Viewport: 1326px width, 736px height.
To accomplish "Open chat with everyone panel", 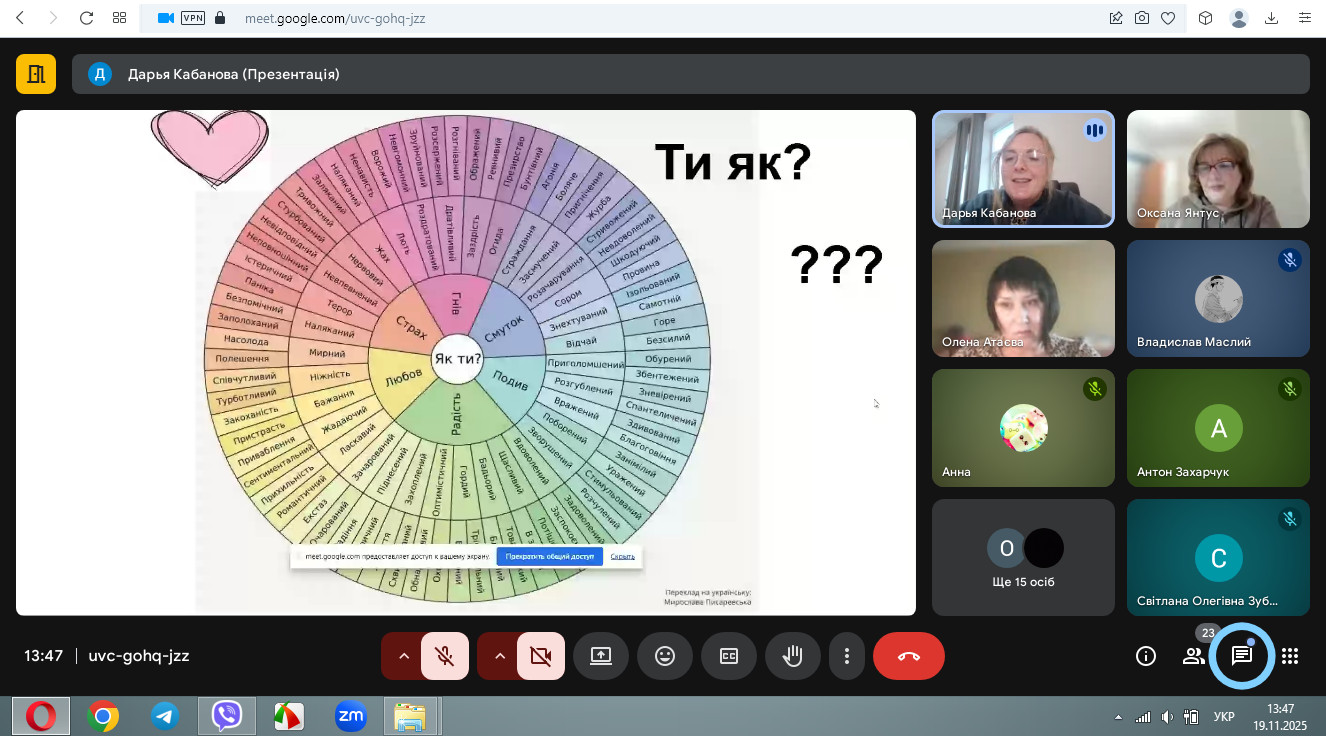I will (1241, 656).
